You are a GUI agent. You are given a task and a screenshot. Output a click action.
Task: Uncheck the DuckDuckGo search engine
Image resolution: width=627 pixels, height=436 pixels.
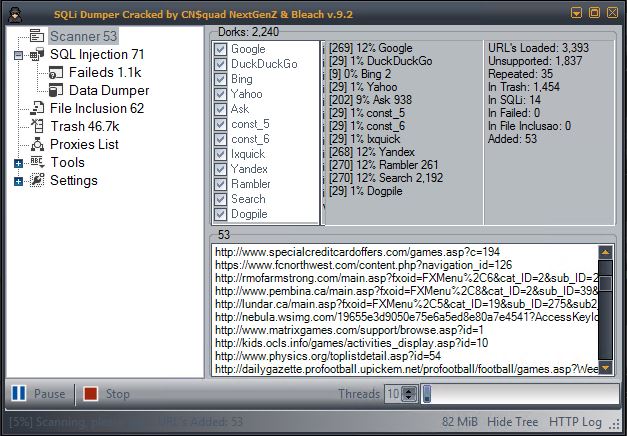[x=220, y=64]
